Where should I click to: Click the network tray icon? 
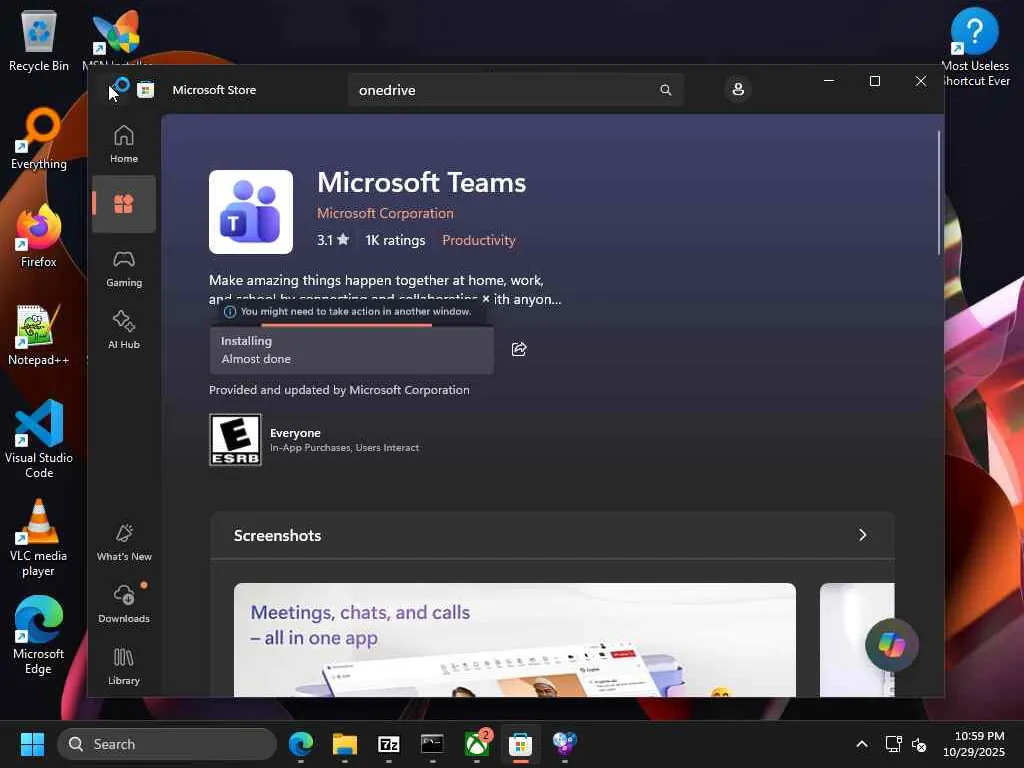coord(893,744)
